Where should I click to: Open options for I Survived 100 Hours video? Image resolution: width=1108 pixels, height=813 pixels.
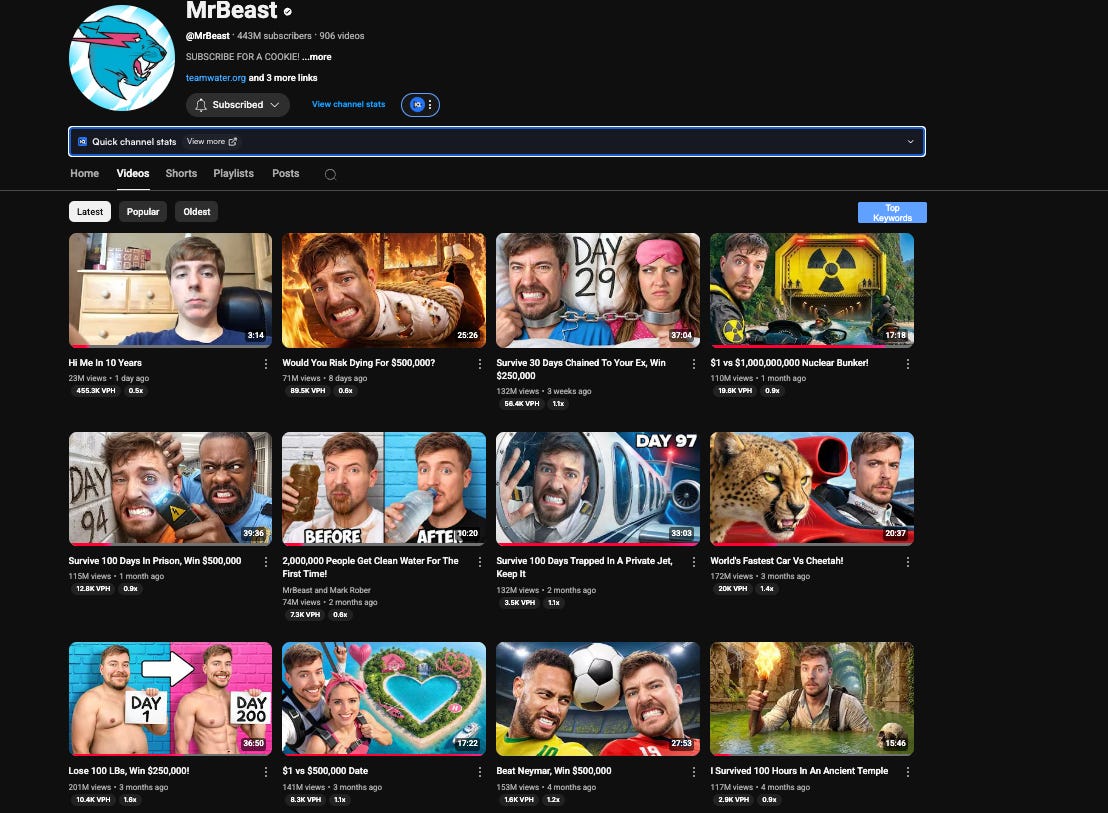908,772
